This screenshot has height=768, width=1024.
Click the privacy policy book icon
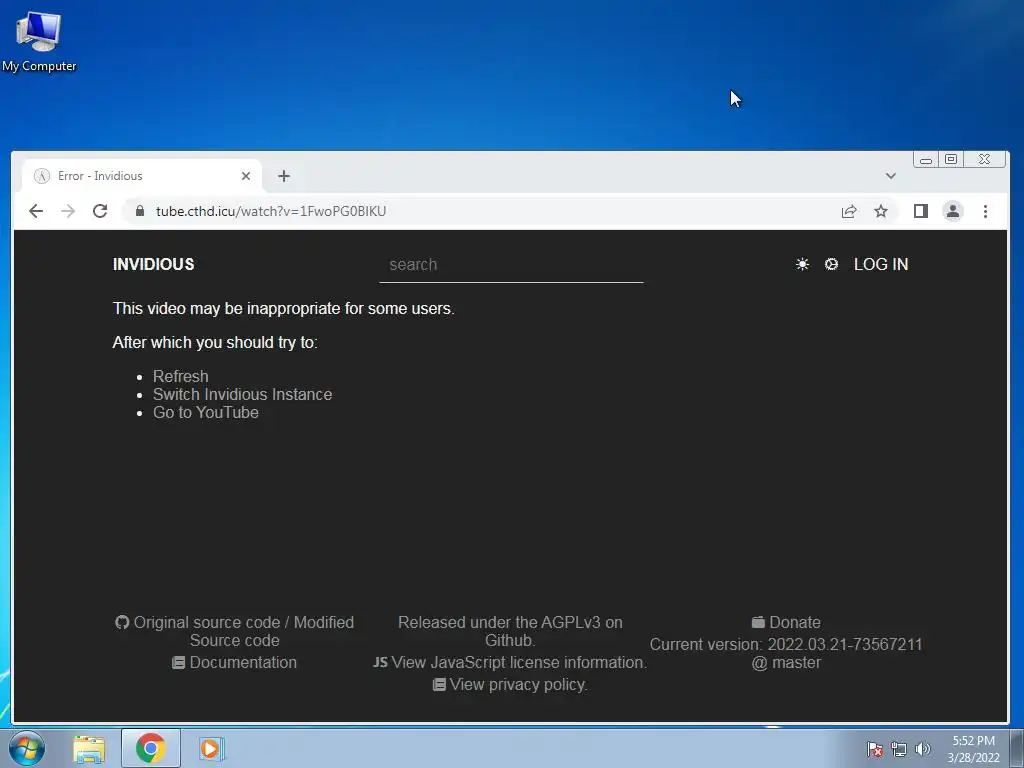pyautogui.click(x=440, y=684)
